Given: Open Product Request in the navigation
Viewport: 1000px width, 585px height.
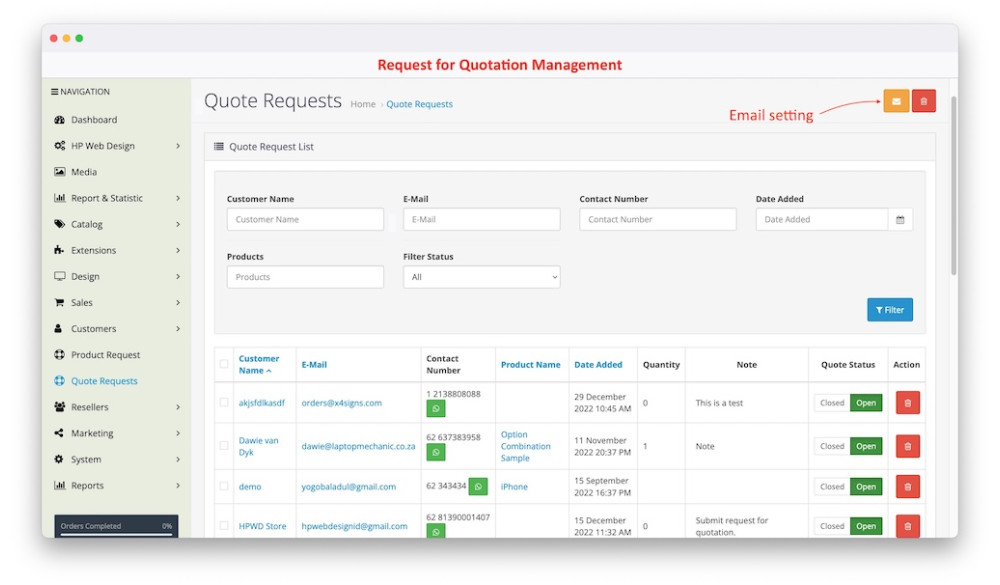Looking at the screenshot, I should (105, 355).
